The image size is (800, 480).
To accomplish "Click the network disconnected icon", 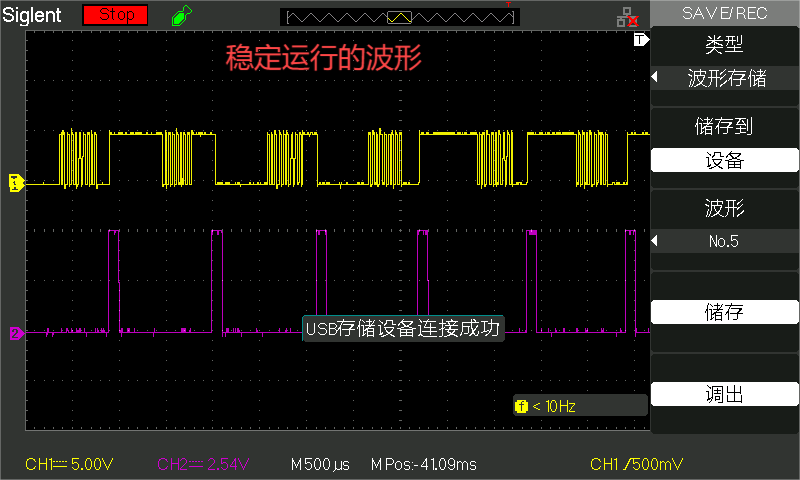I will tap(628, 17).
